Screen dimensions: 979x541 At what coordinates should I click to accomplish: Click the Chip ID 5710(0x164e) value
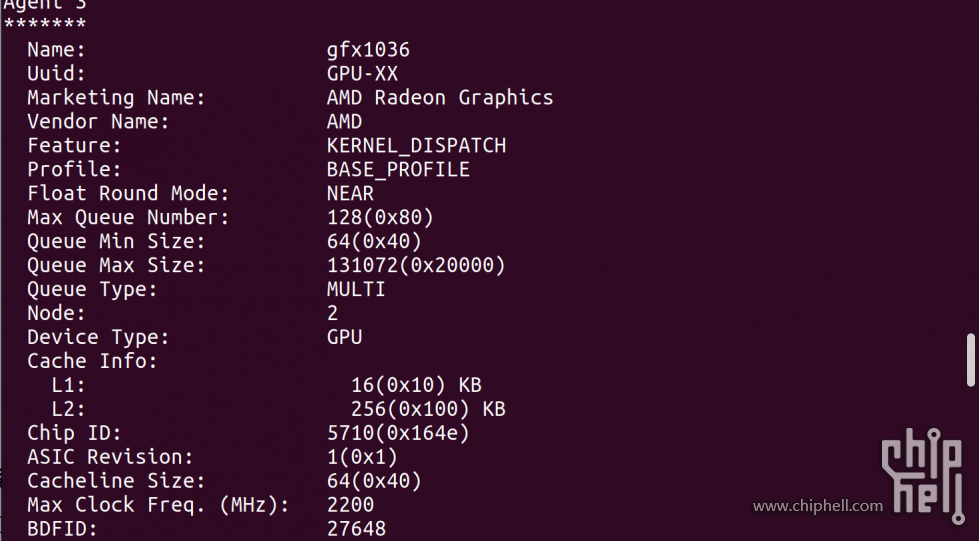(398, 433)
